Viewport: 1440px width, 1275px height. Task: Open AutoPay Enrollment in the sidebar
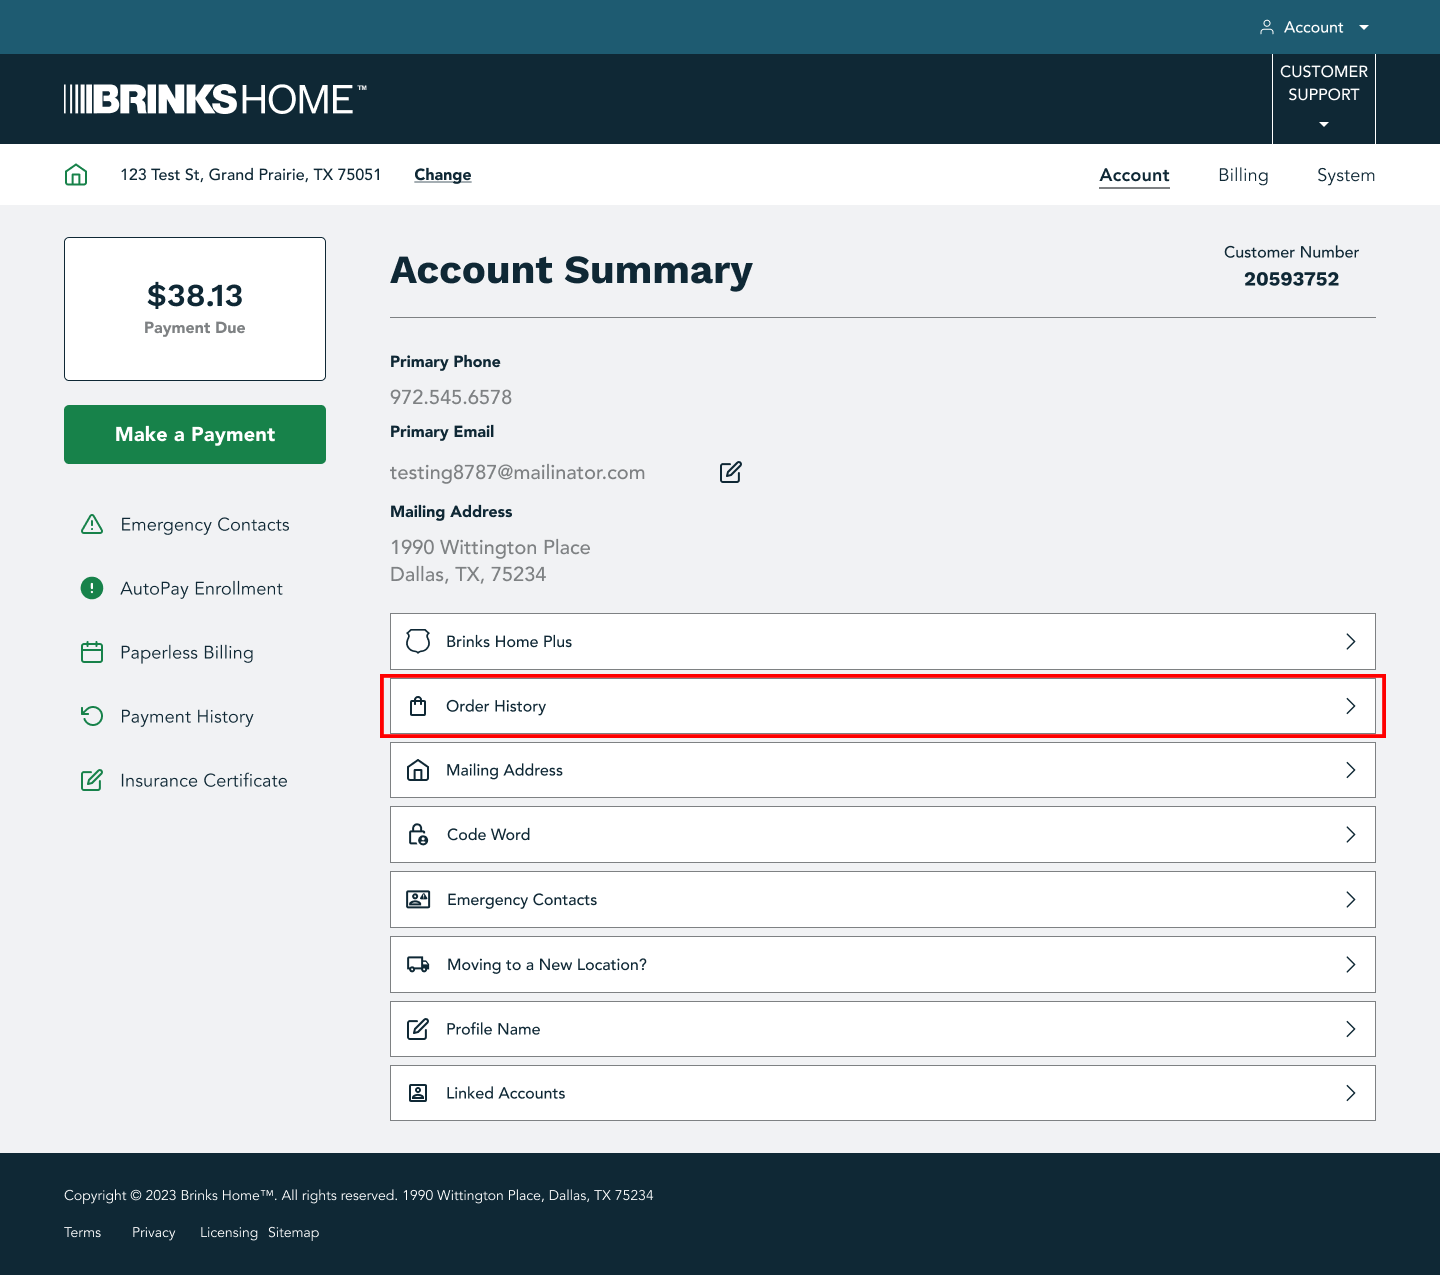click(201, 588)
